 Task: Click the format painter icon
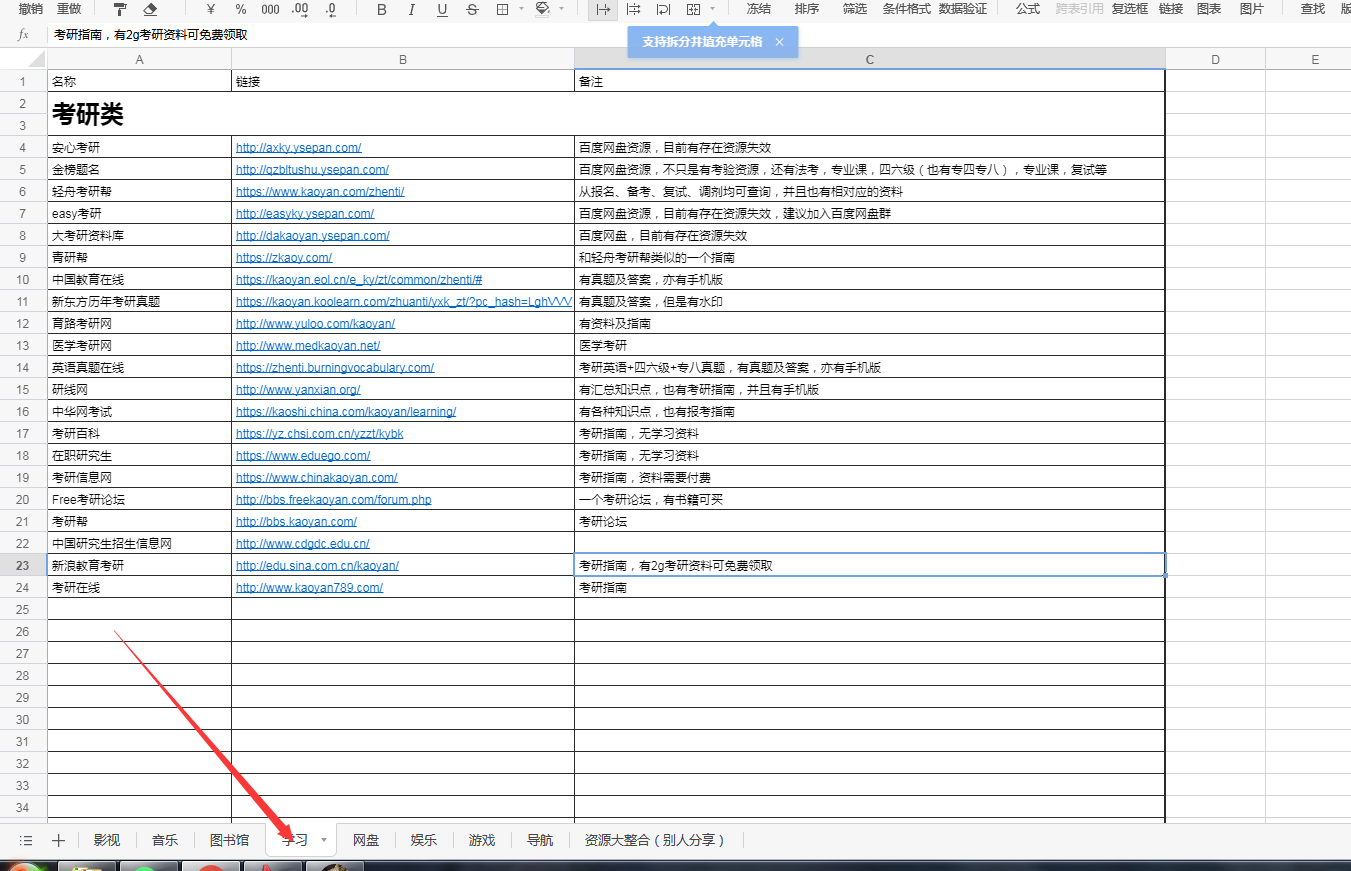[x=120, y=9]
